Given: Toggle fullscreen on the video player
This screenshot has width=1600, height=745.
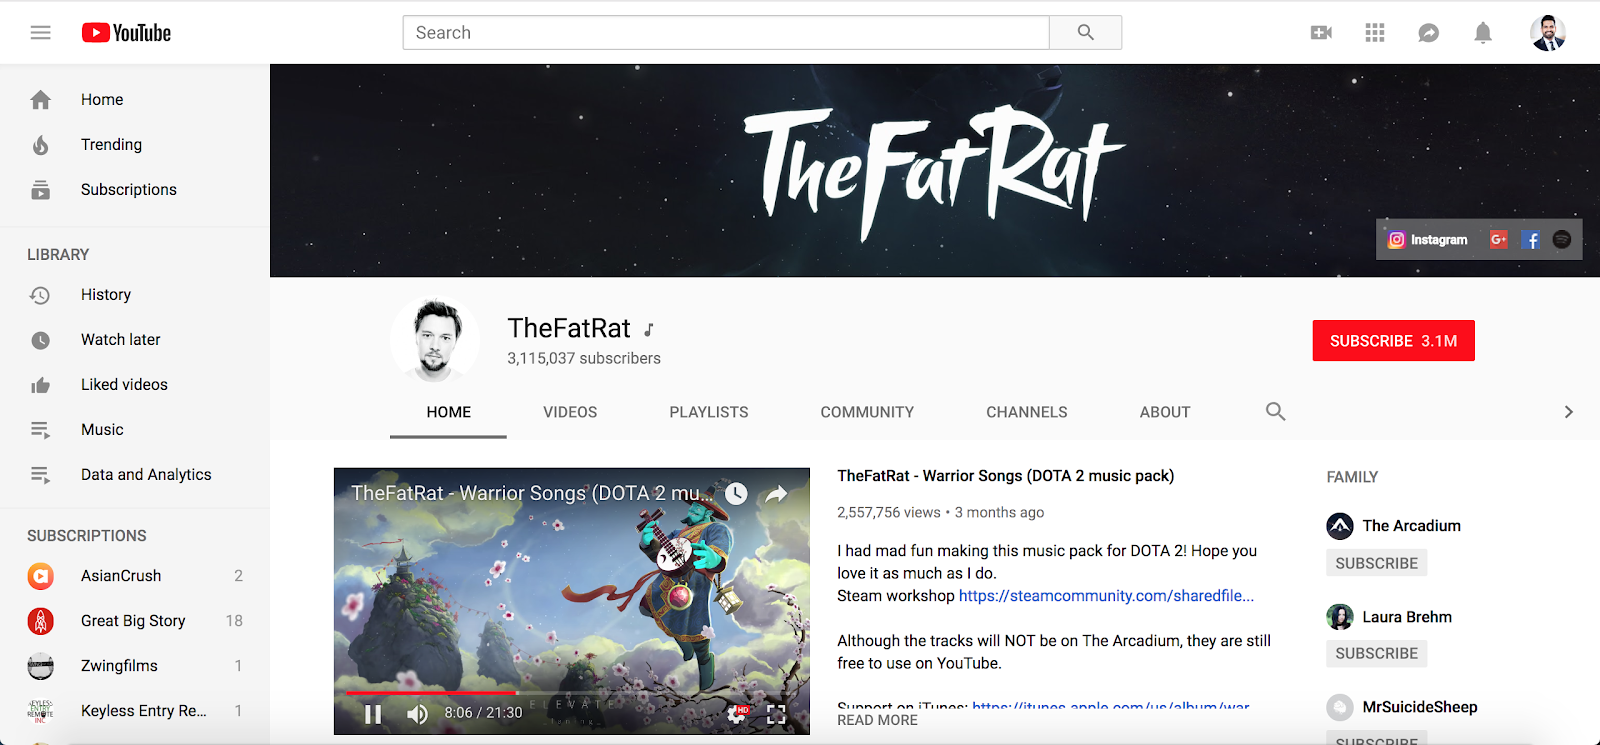Looking at the screenshot, I should (776, 714).
